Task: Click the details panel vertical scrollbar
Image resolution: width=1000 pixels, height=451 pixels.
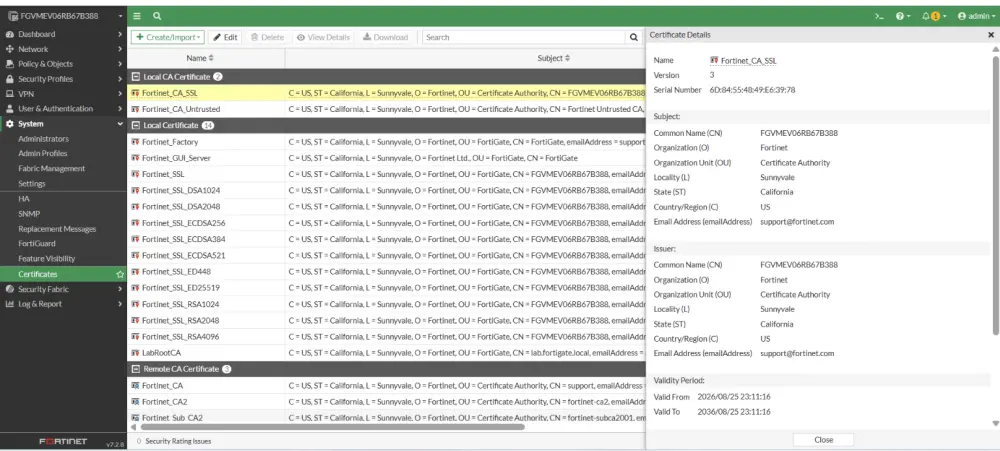Action: pyautogui.click(x=995, y=195)
